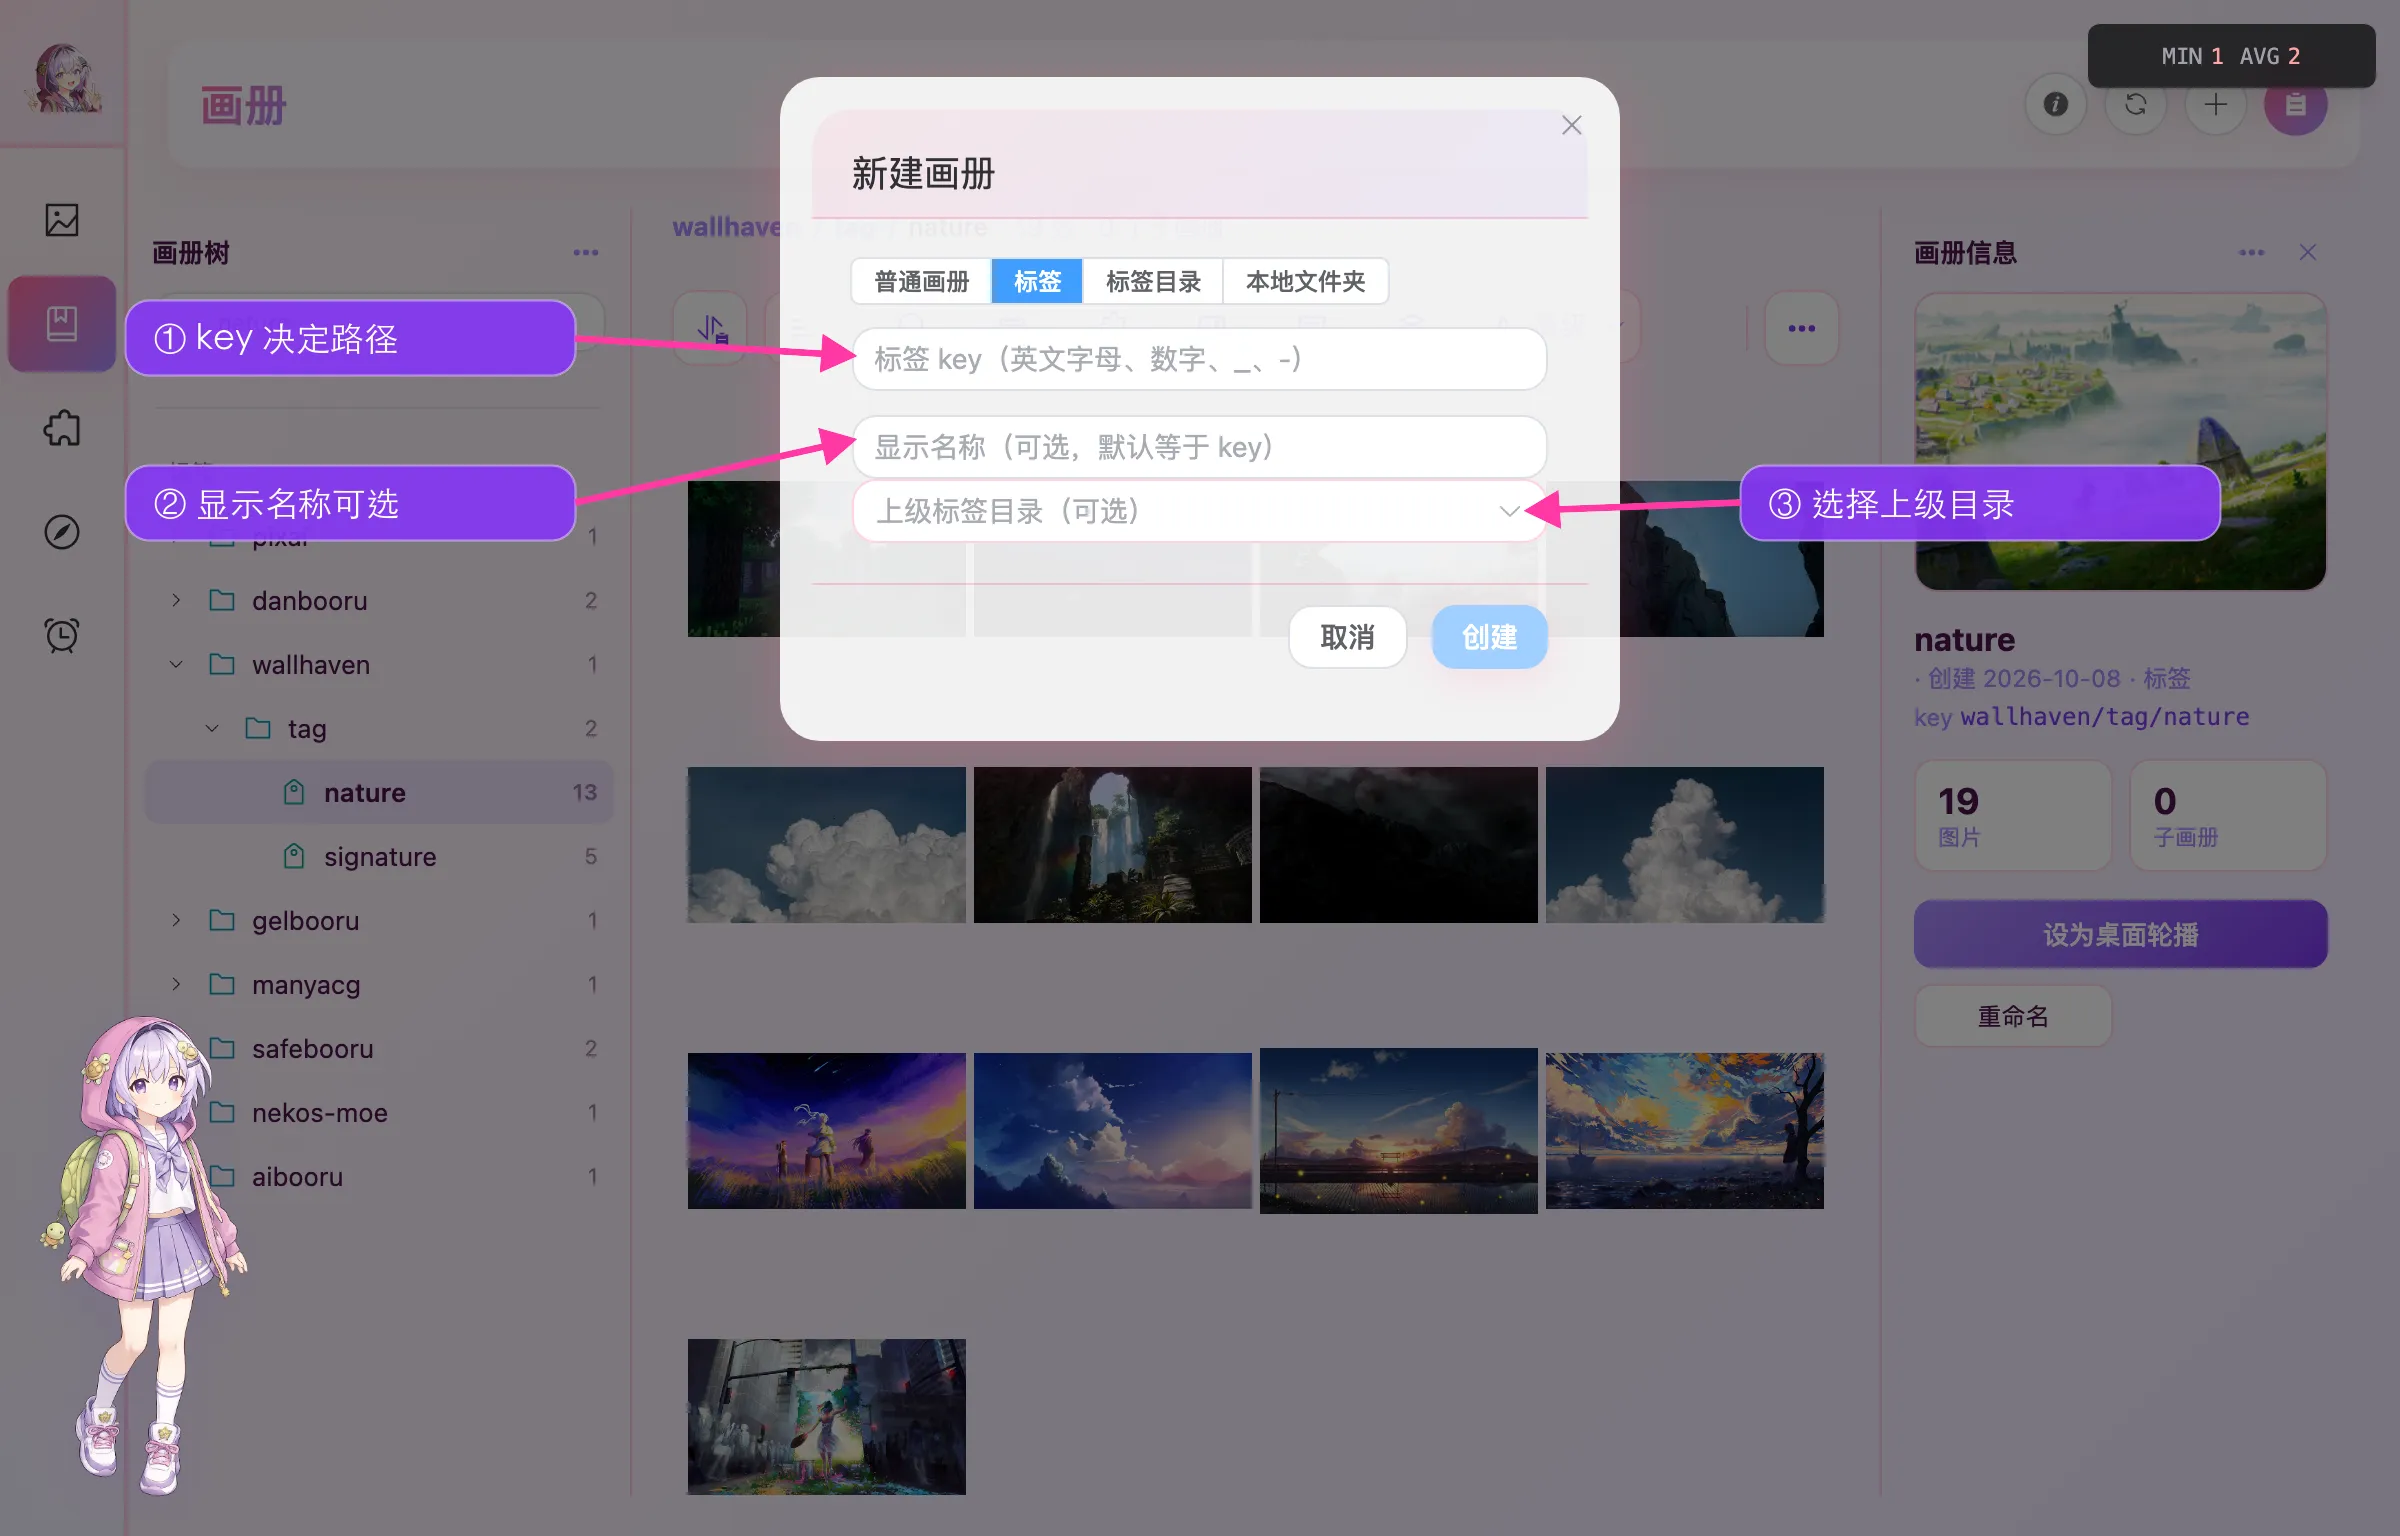
Task: Click the 设为桌面轮播 button
Action: click(x=2120, y=935)
